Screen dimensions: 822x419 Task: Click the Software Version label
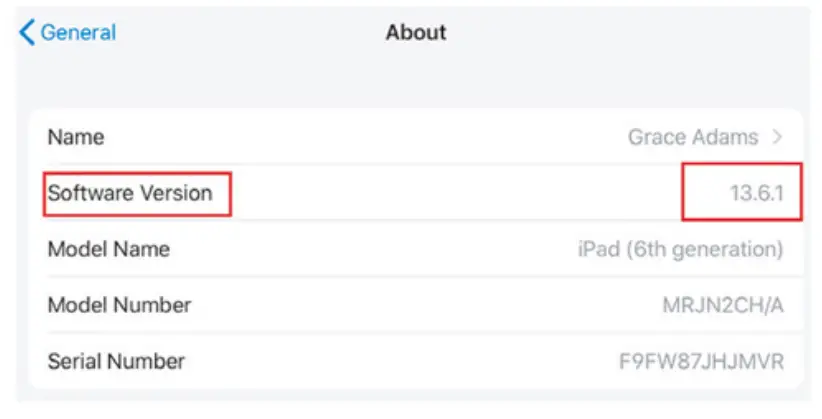130,193
